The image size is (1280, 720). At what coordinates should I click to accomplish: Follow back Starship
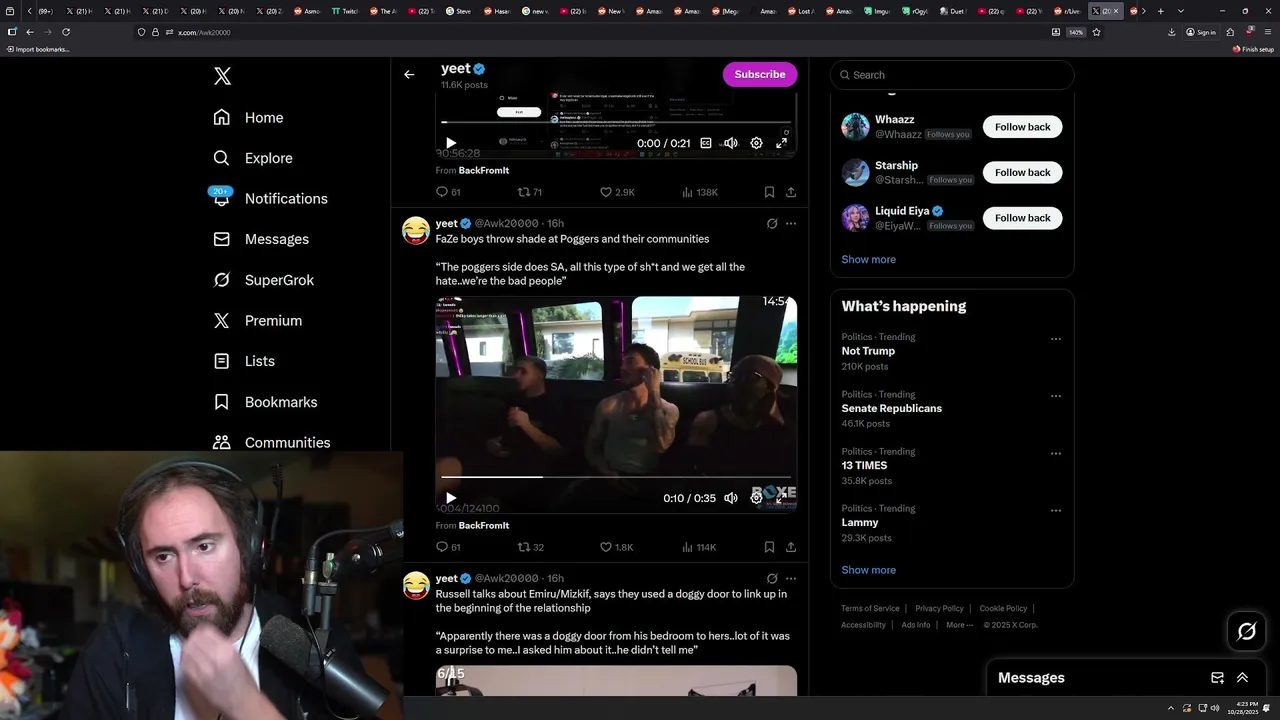tap(1022, 172)
